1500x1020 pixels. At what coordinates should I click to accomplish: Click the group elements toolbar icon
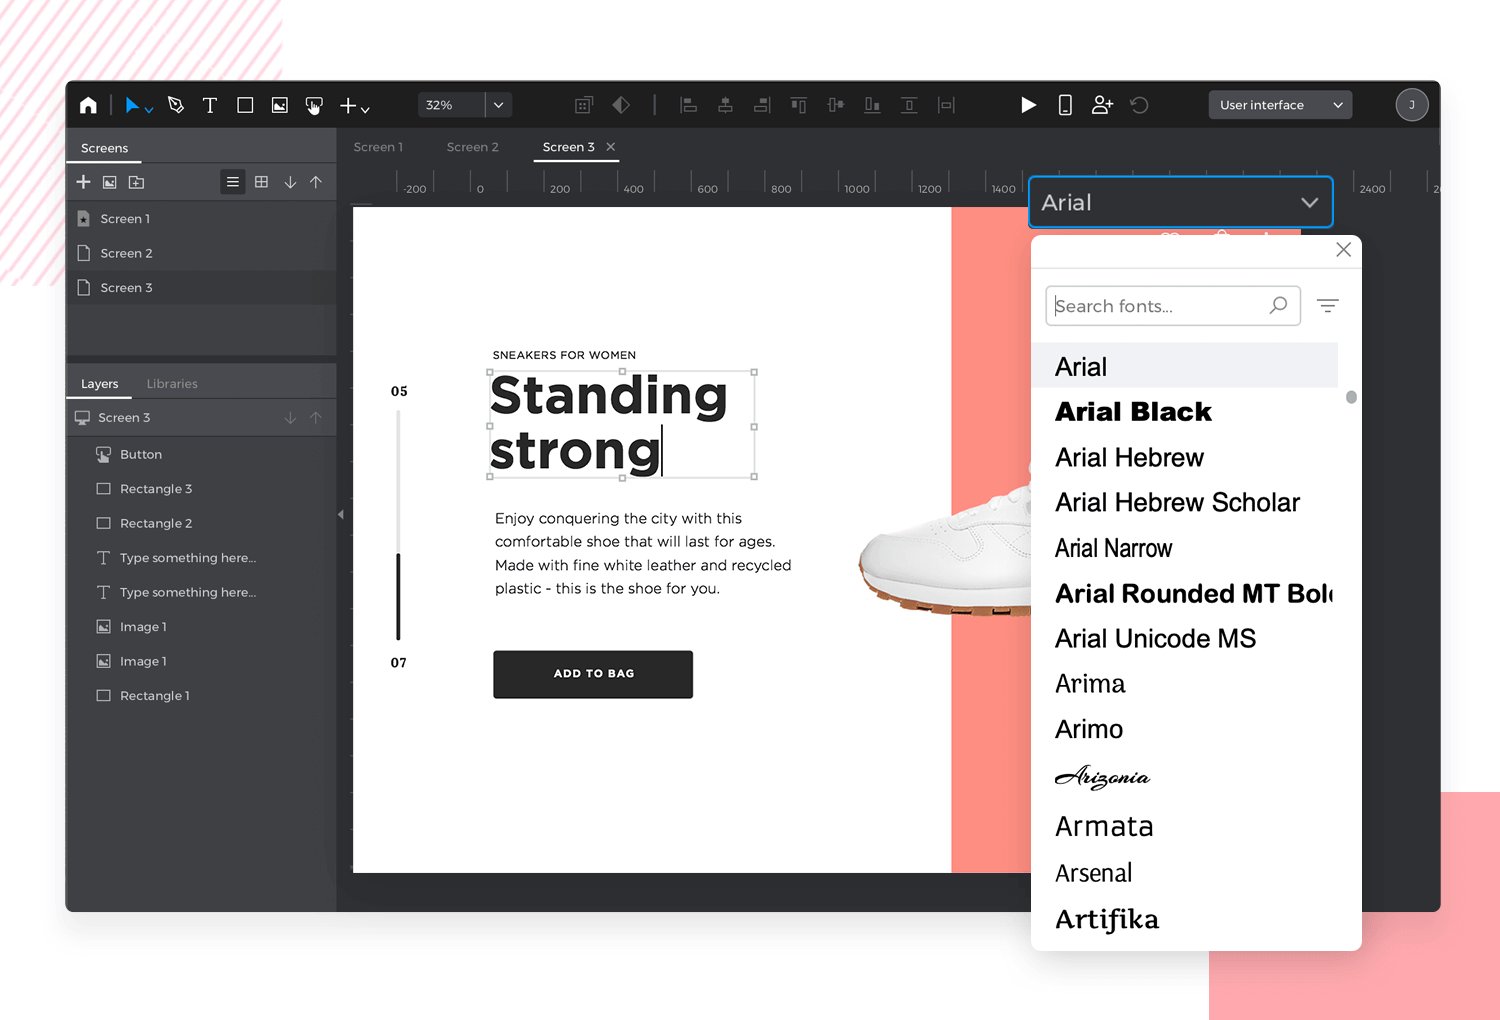[584, 105]
